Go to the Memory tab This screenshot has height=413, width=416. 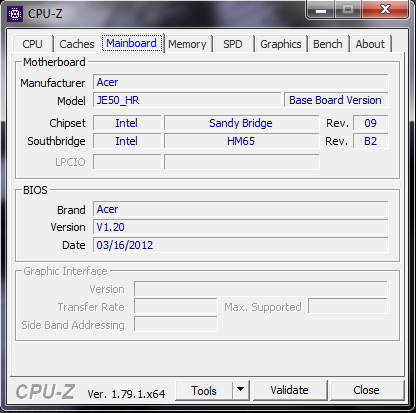point(187,44)
